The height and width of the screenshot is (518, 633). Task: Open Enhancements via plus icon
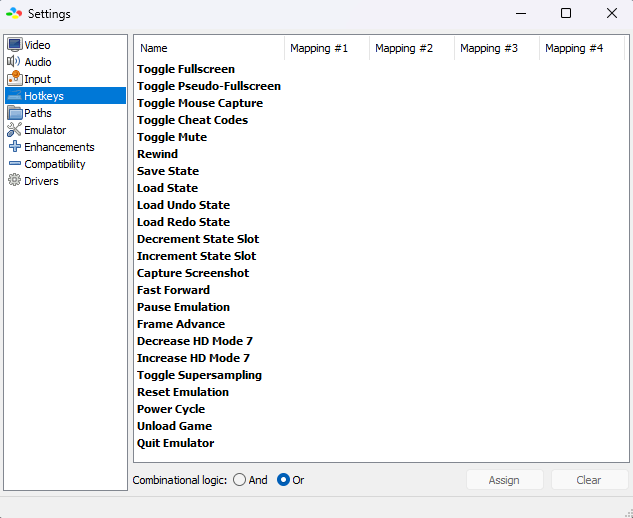14,147
